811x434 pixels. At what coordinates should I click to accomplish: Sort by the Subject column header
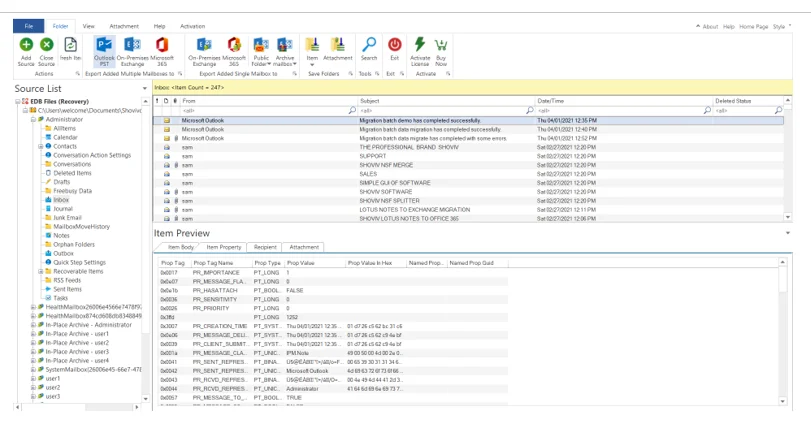(x=446, y=101)
